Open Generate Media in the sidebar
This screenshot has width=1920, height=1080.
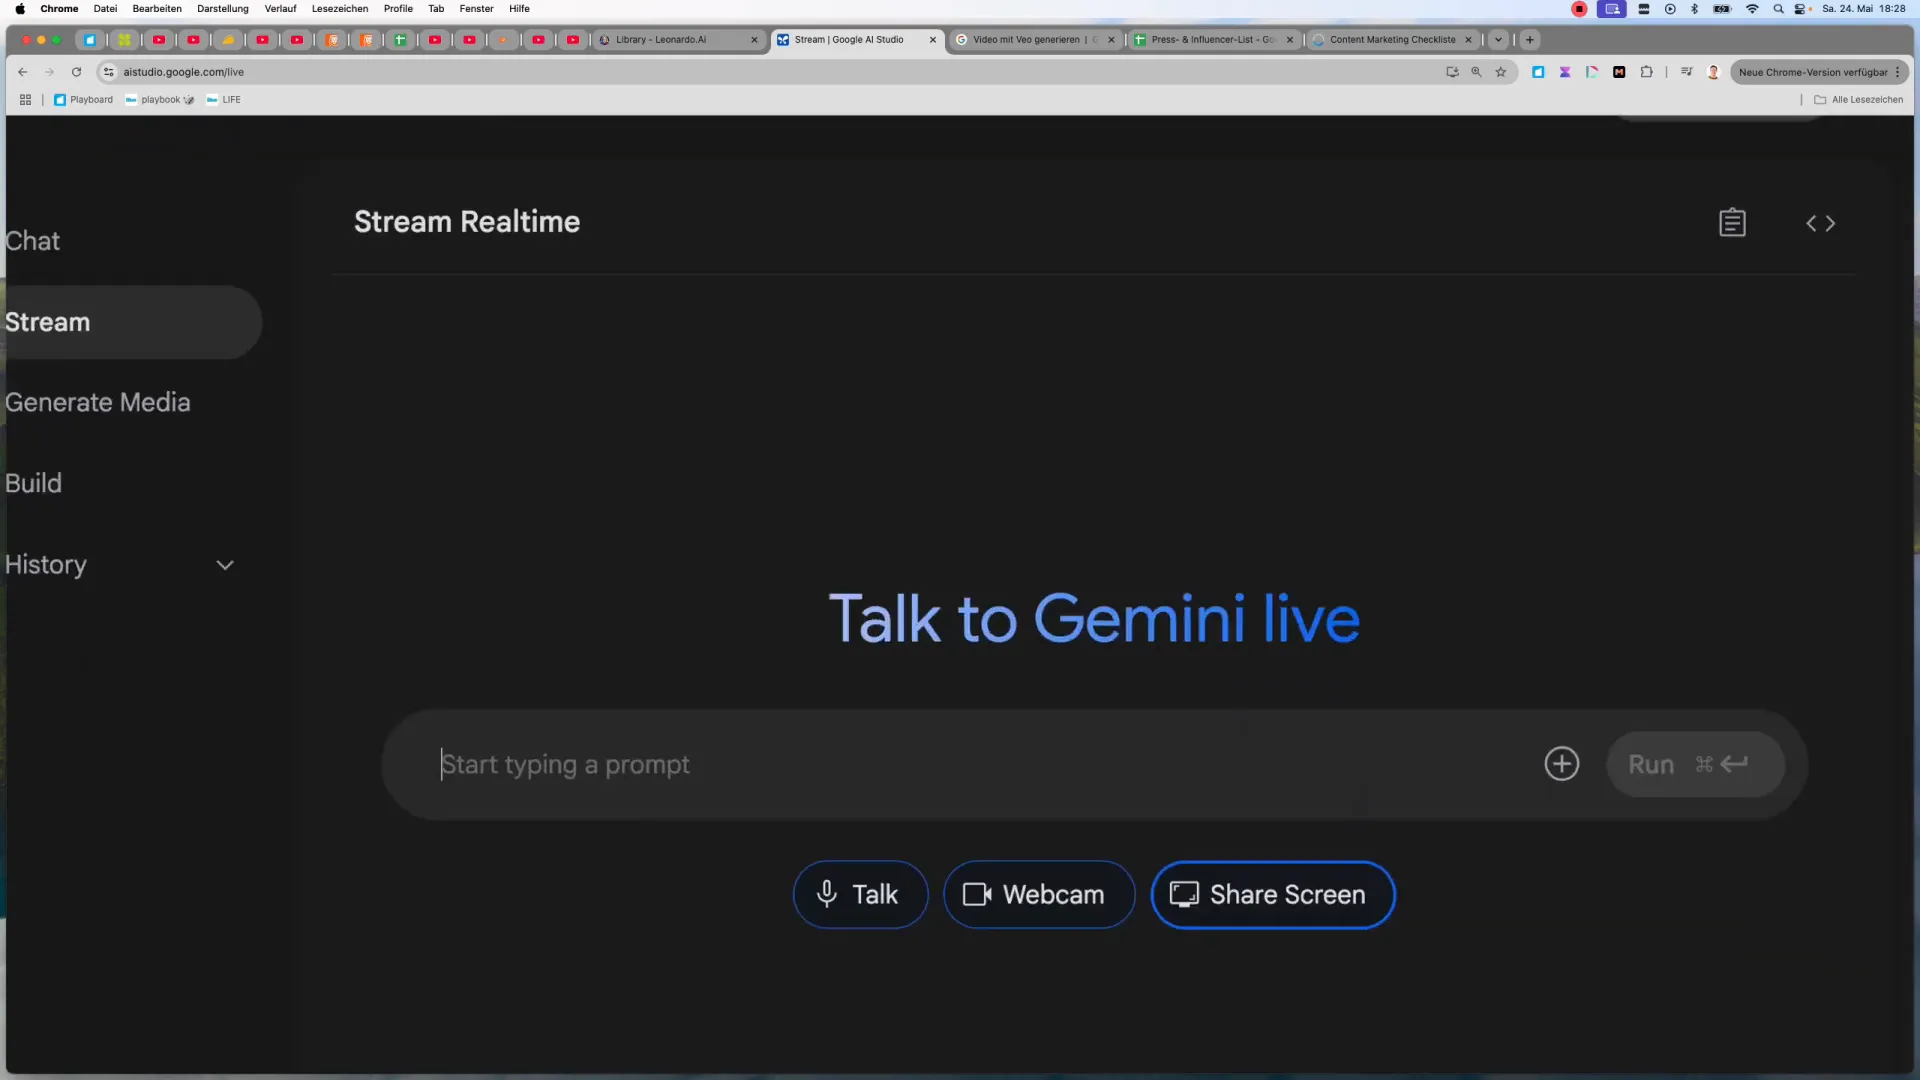click(x=98, y=402)
